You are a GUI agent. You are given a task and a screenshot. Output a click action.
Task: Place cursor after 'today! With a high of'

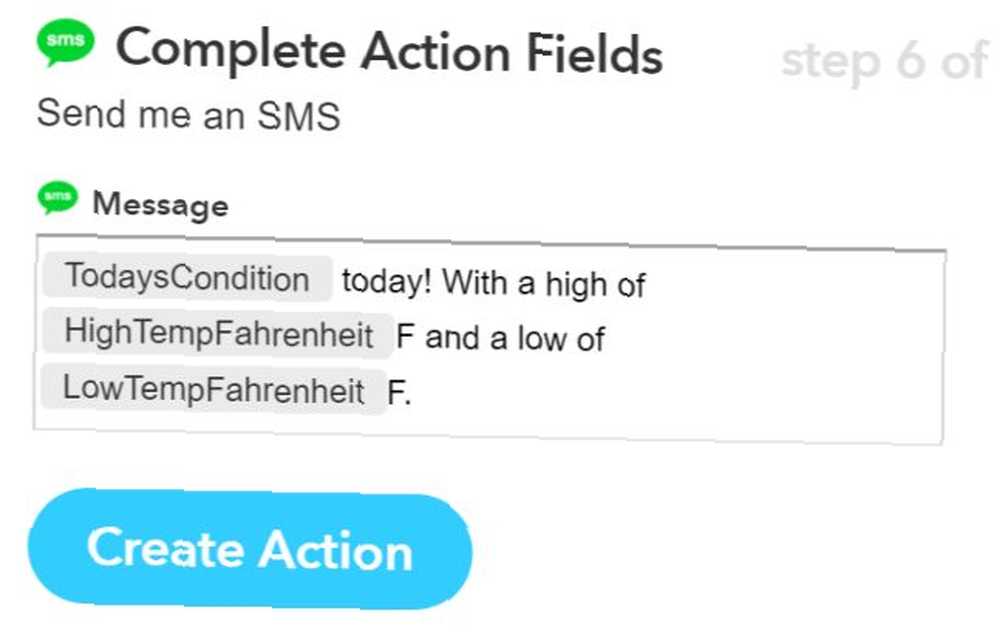[x=647, y=285]
